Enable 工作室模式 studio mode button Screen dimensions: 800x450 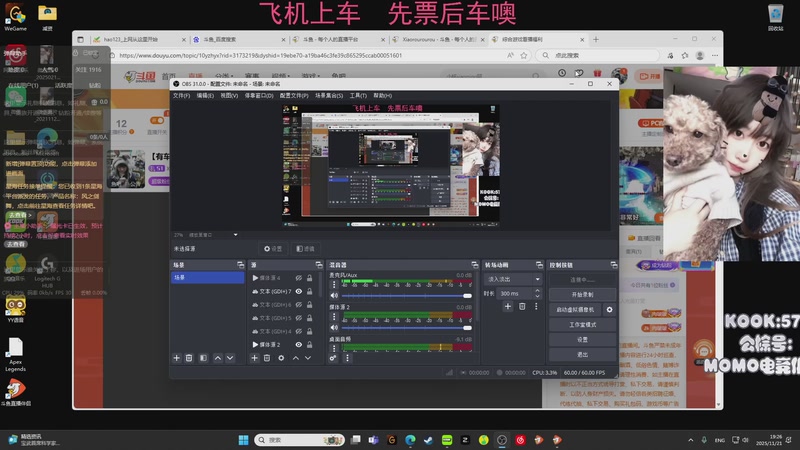[x=582, y=324]
